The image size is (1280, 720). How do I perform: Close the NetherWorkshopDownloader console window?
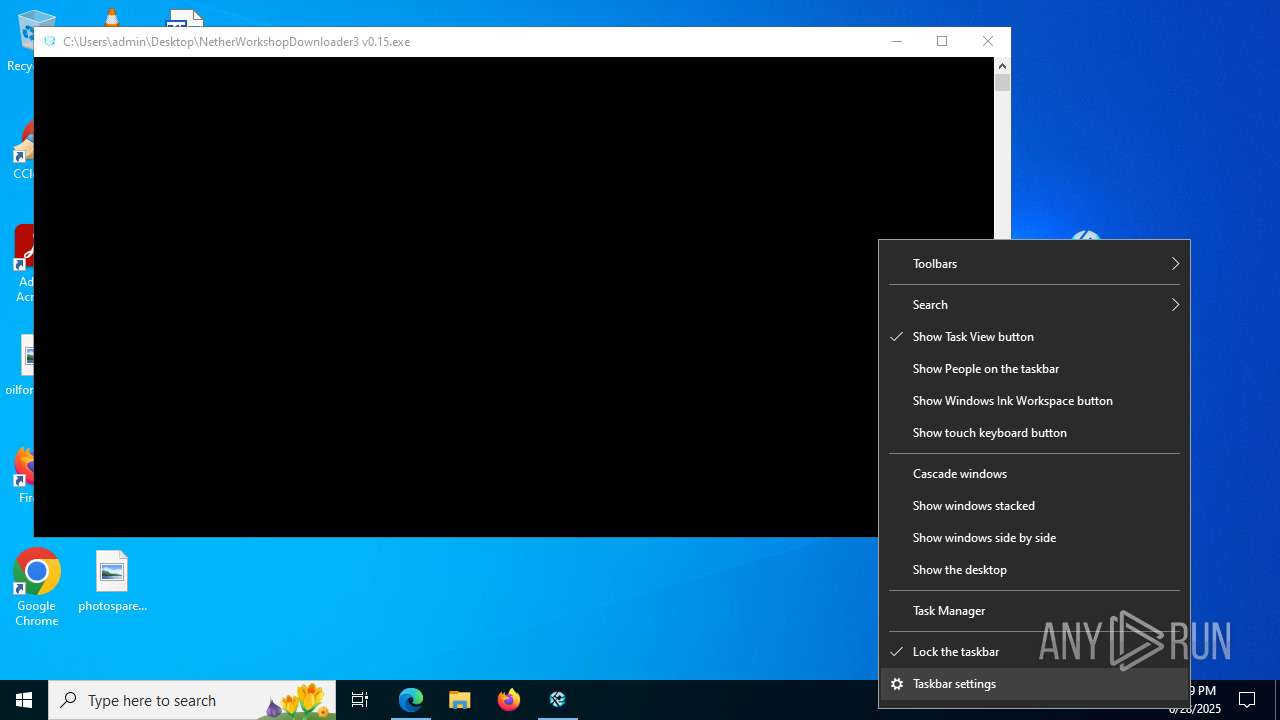[x=988, y=41]
